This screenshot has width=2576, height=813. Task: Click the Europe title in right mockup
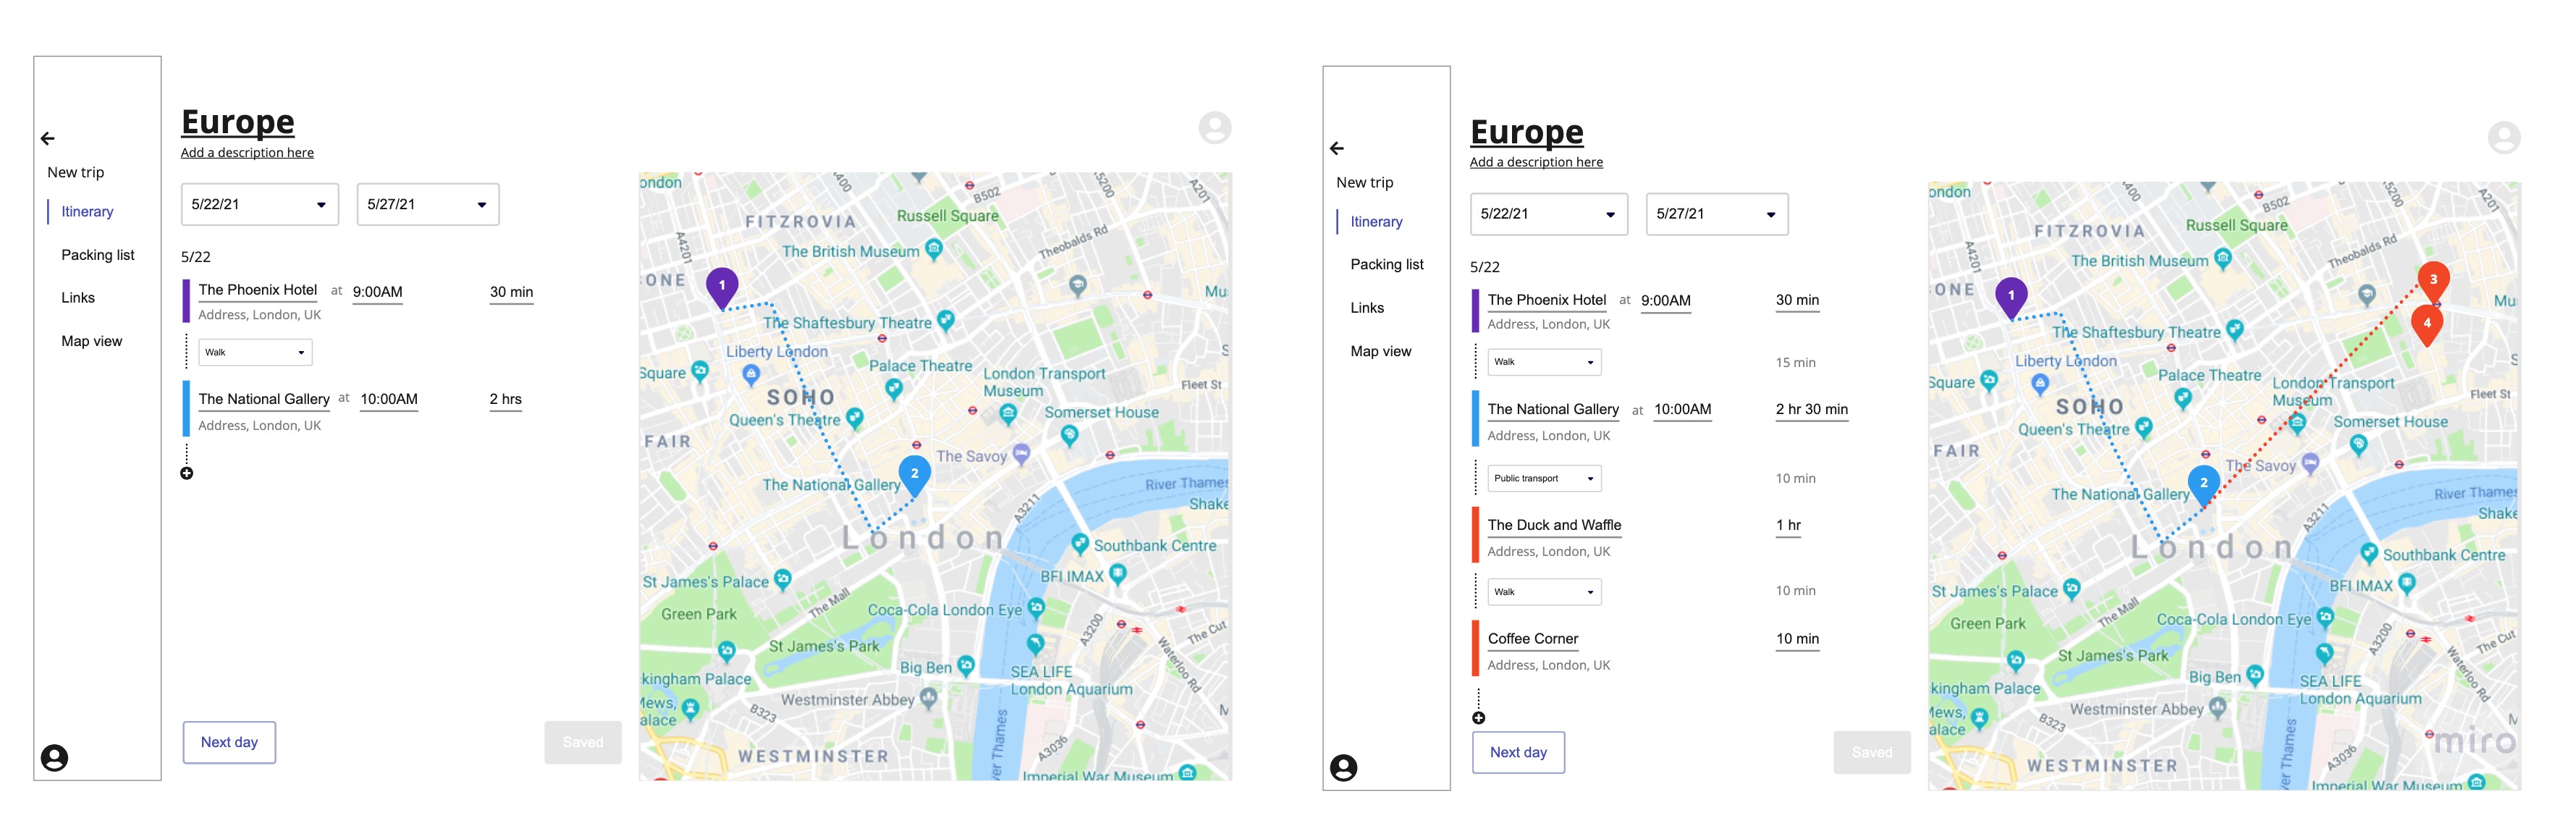pyautogui.click(x=1527, y=132)
